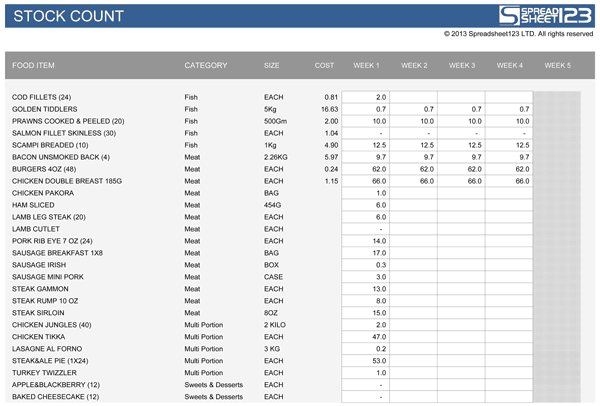Select Week 1 cell for BURGERS 4OZ
This screenshot has height=406, width=600.
point(365,169)
